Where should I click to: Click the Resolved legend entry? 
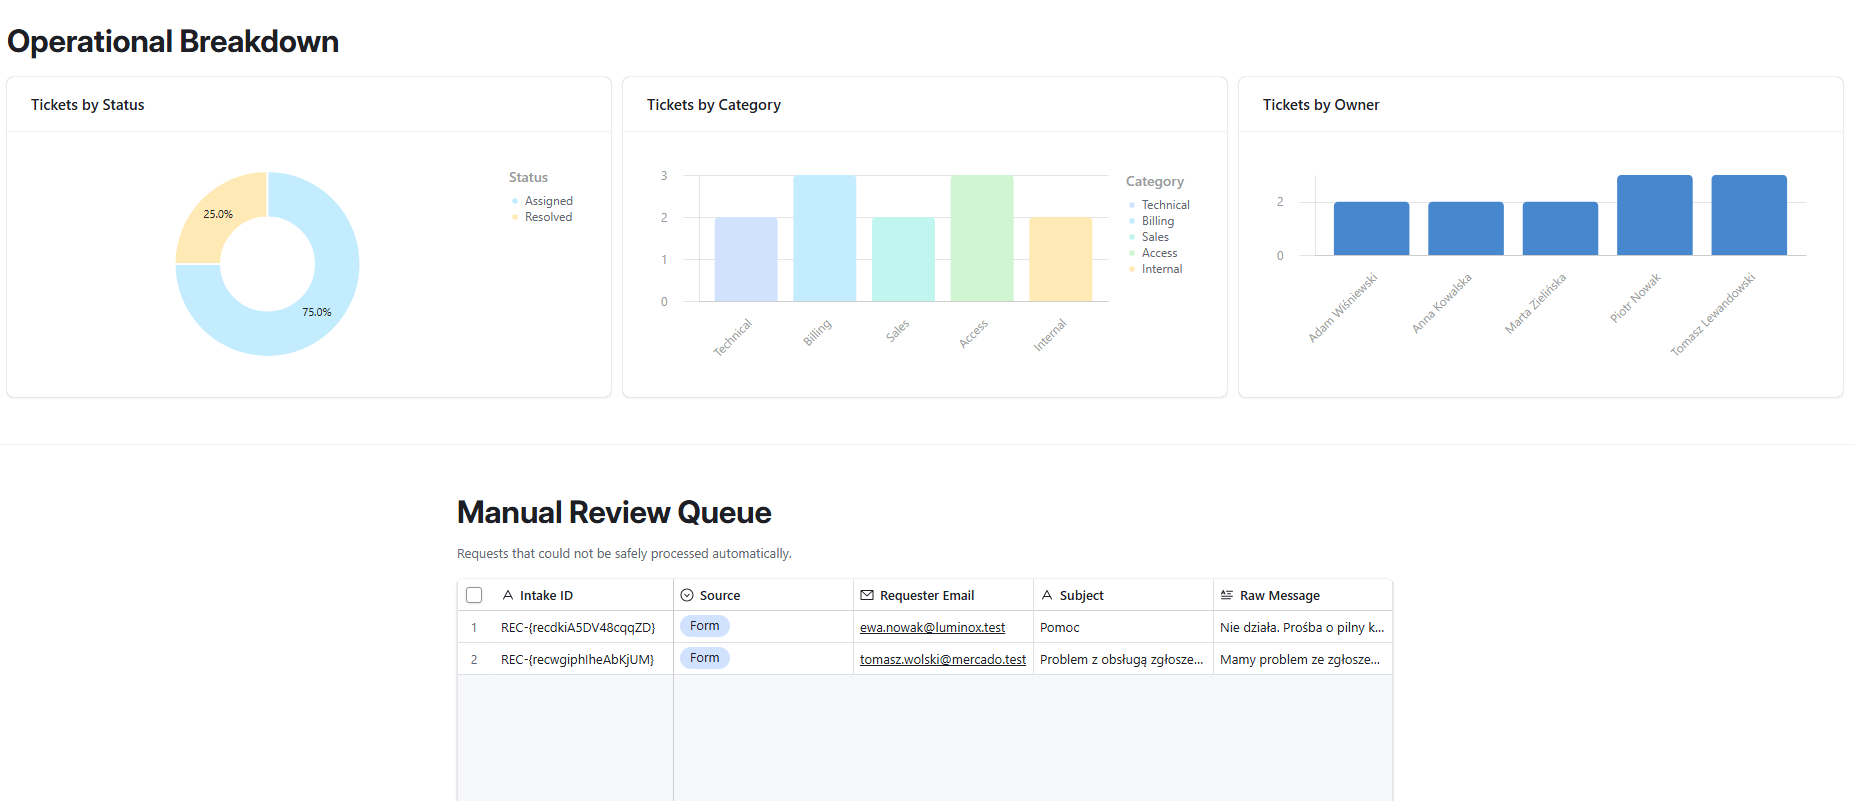pyautogui.click(x=542, y=217)
